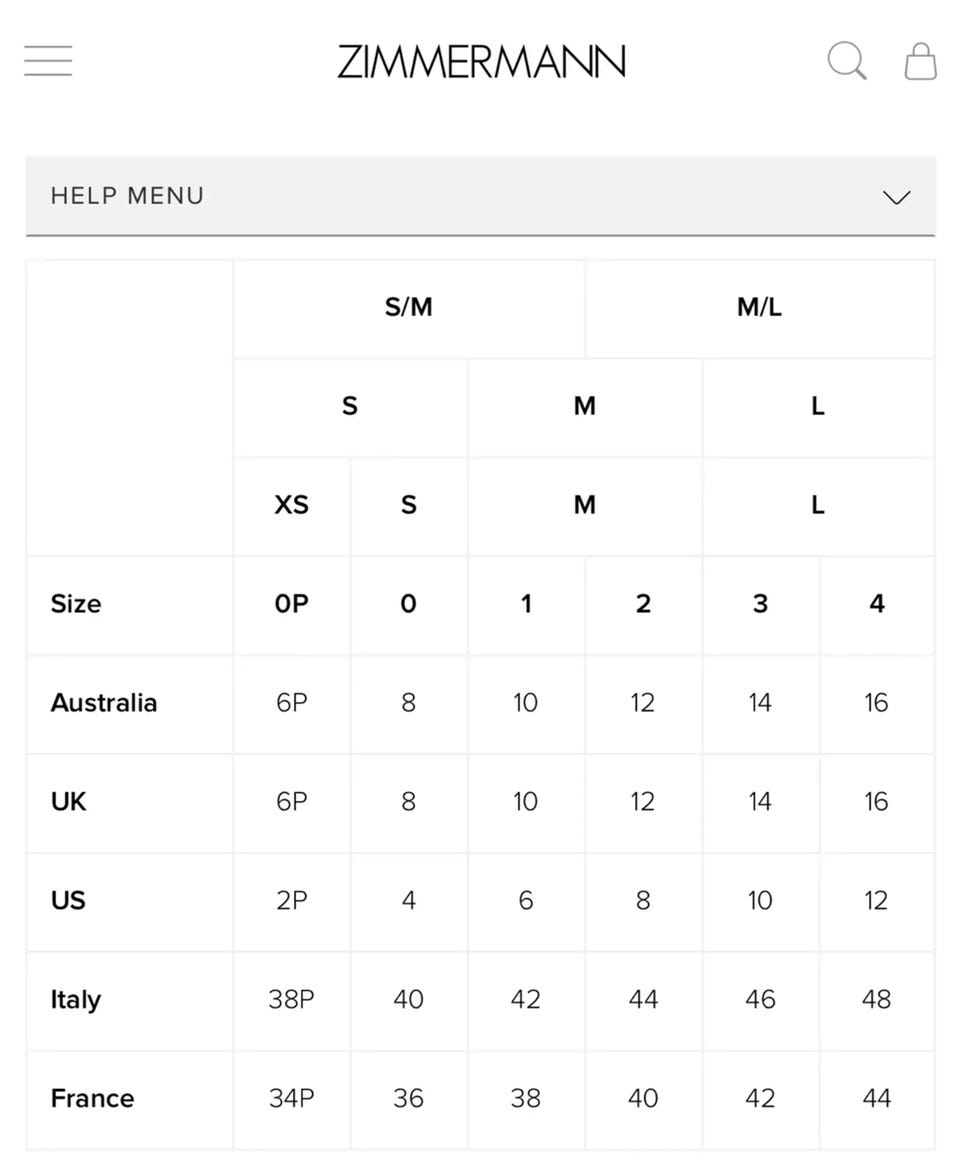Click the UK row label
Screen dimensions: 960x1176
(x=69, y=802)
